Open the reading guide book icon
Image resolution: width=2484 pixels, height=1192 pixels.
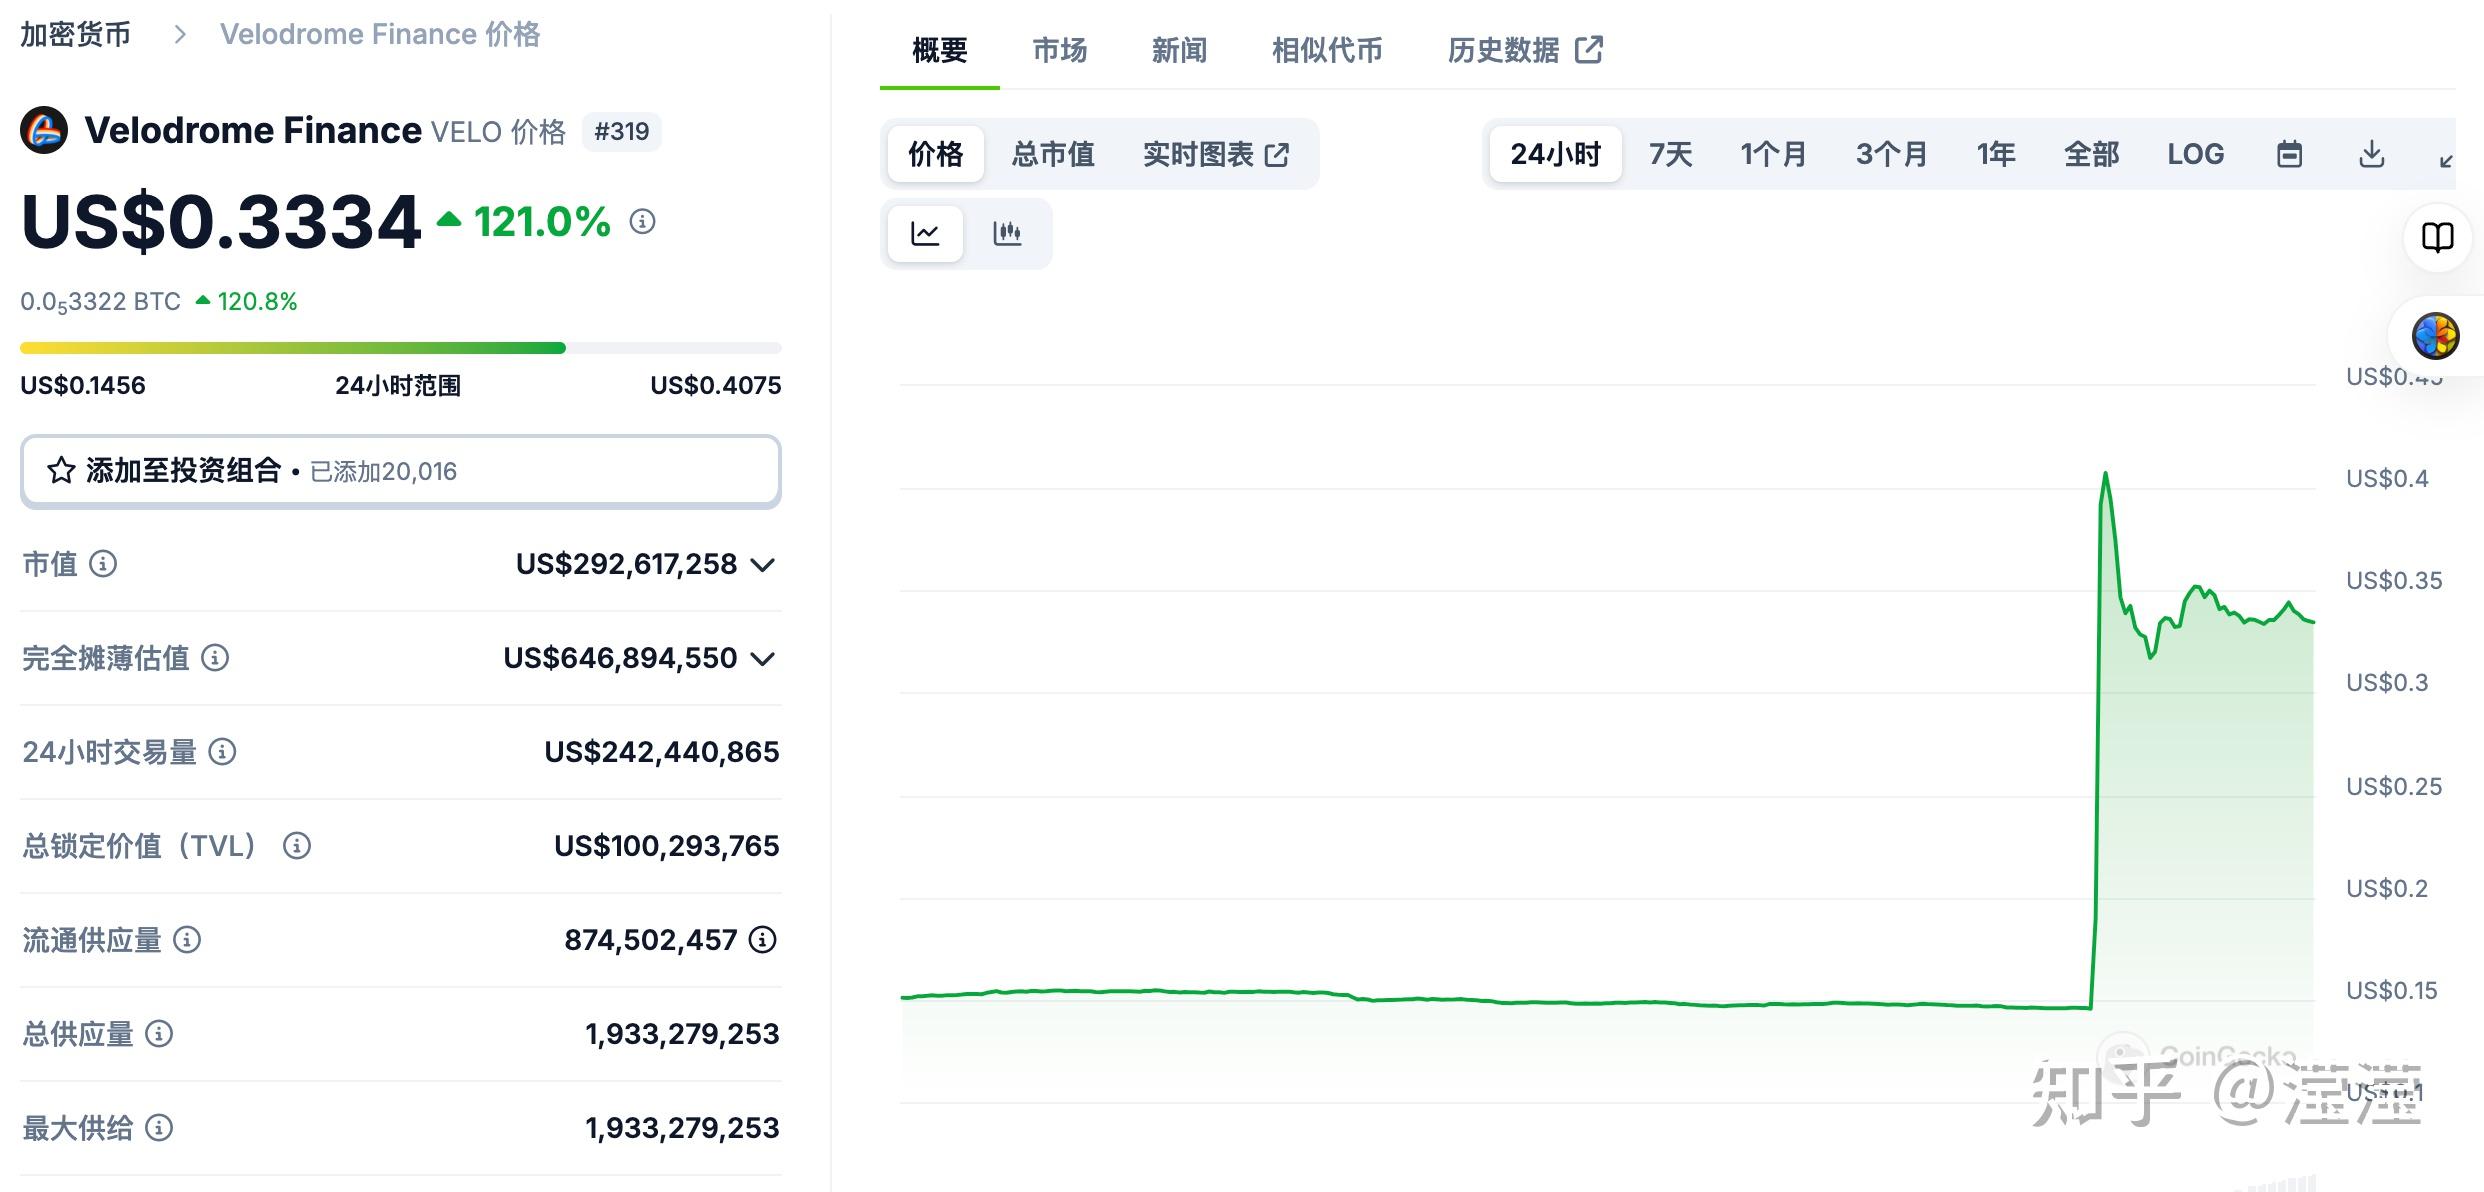[x=2437, y=237]
